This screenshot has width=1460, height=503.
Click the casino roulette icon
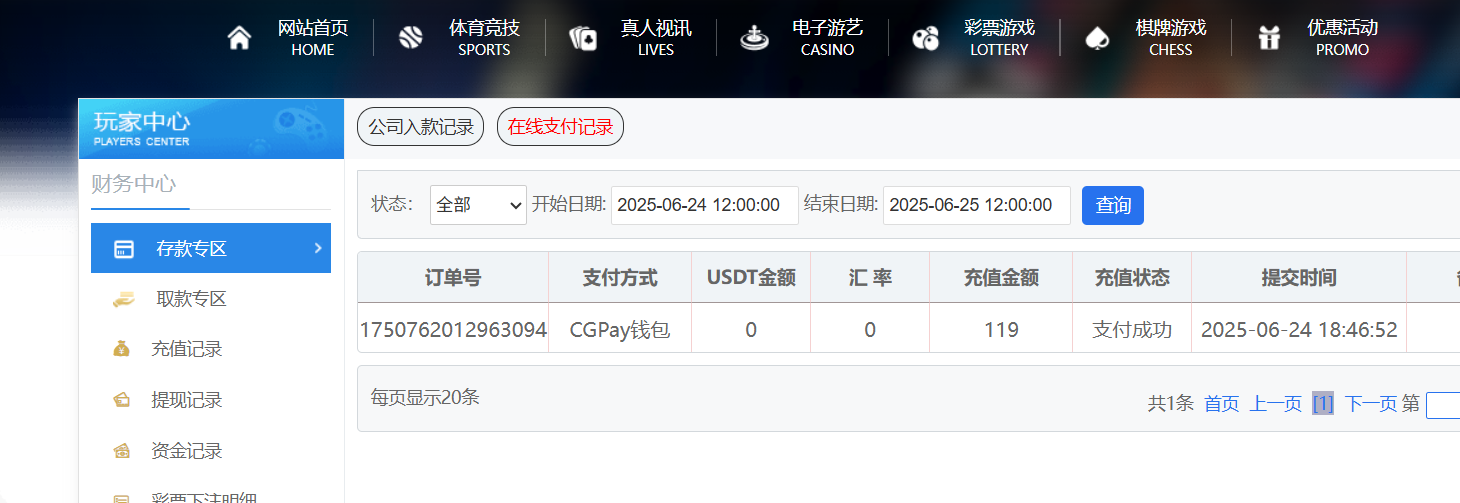pos(754,38)
